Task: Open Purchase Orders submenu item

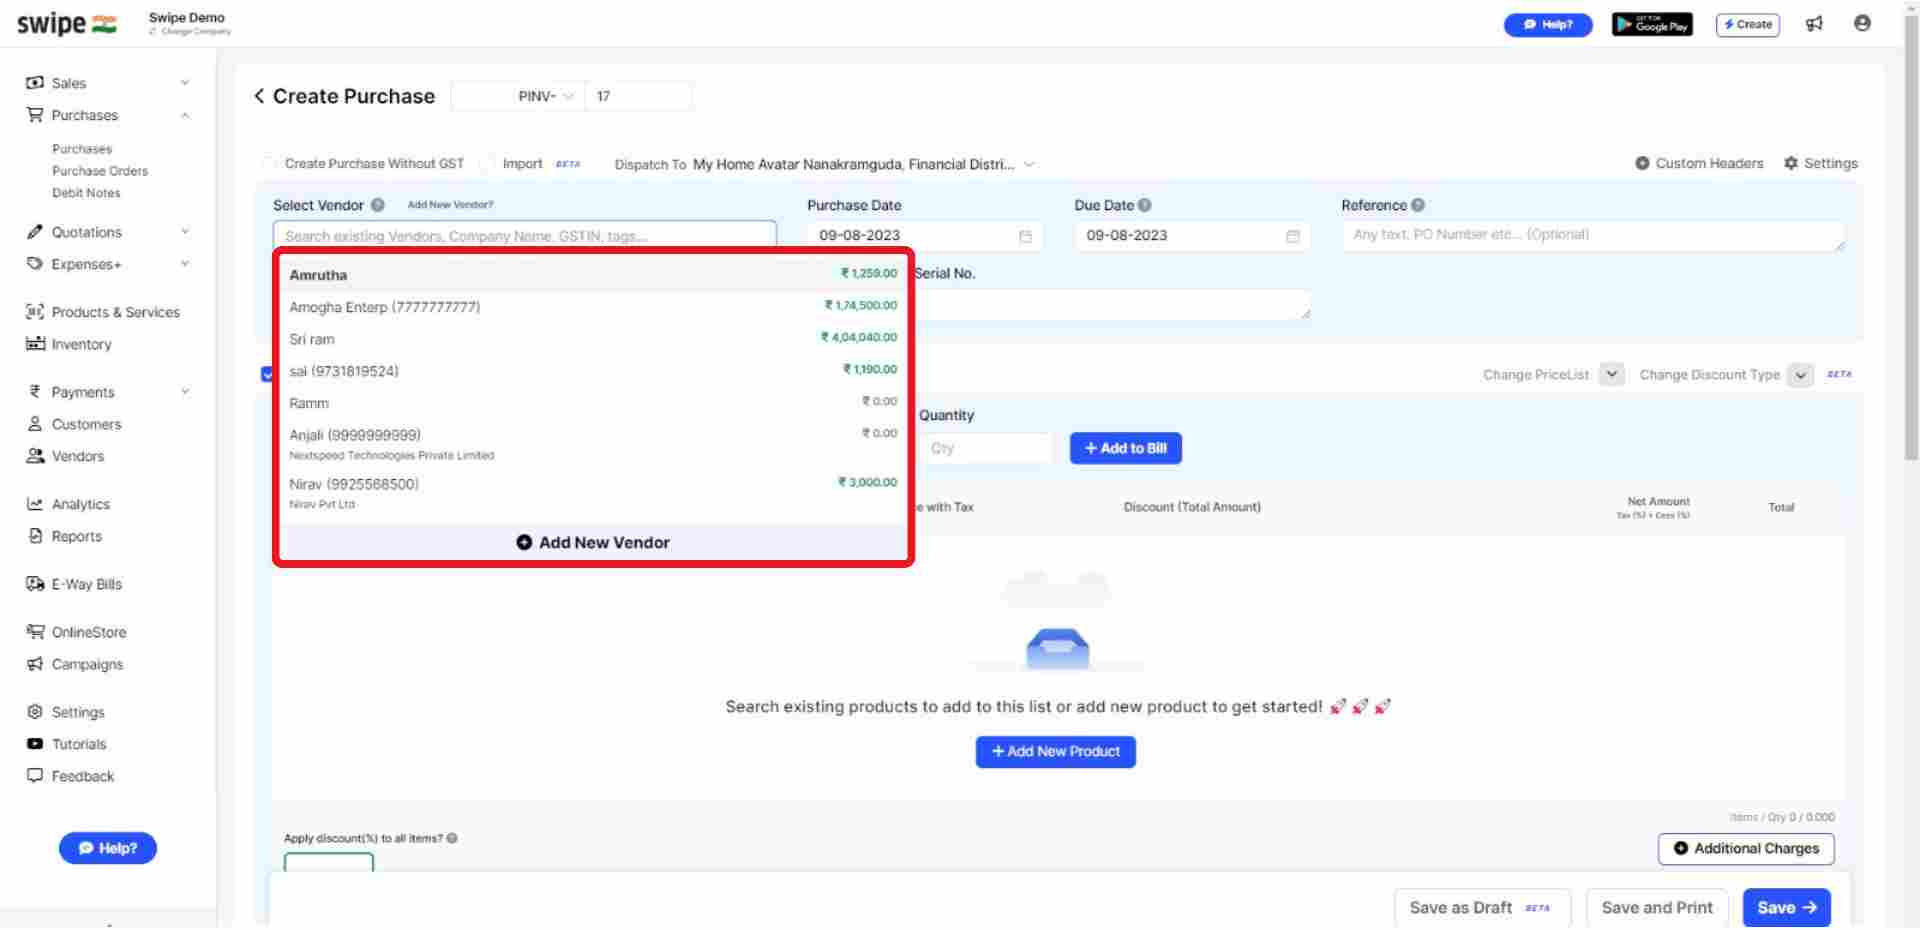Action: pyautogui.click(x=100, y=171)
